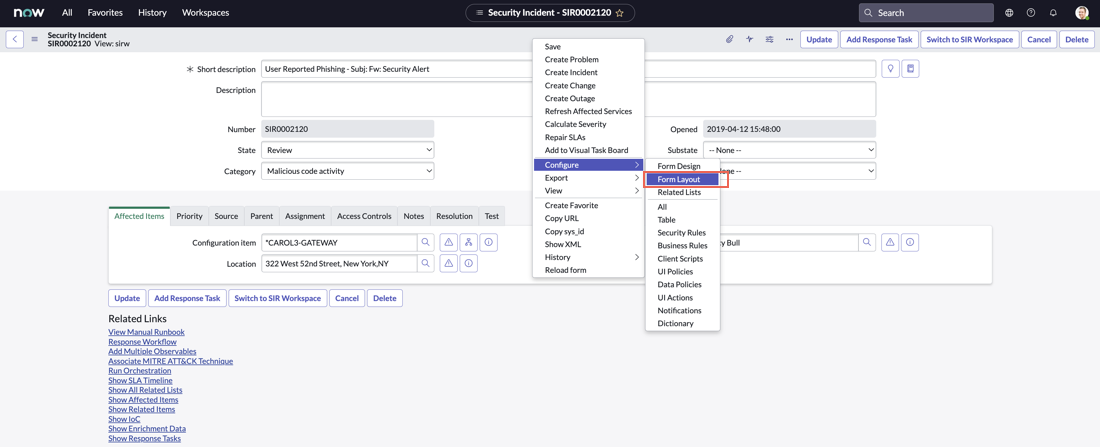Click the top Delete button

(x=1077, y=39)
